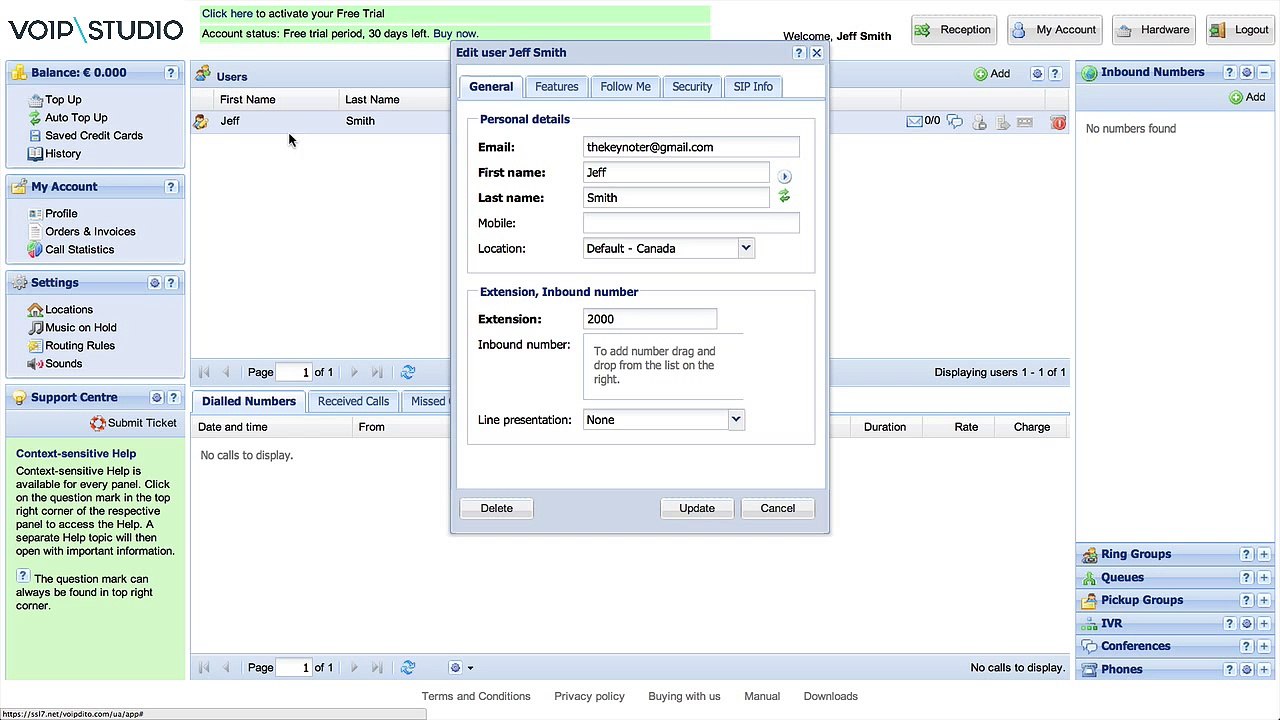
Task: Log out using Logout button
Action: [x=1240, y=30]
